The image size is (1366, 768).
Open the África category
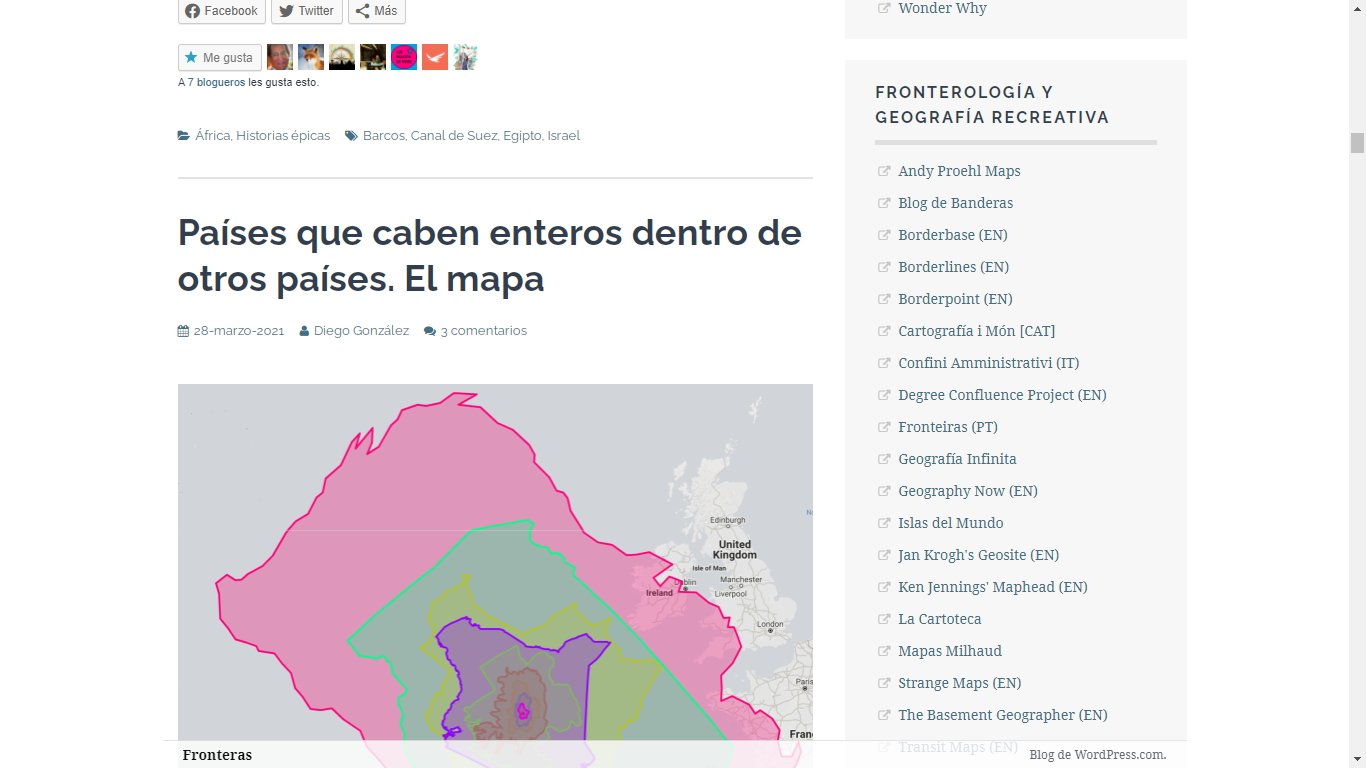point(213,136)
